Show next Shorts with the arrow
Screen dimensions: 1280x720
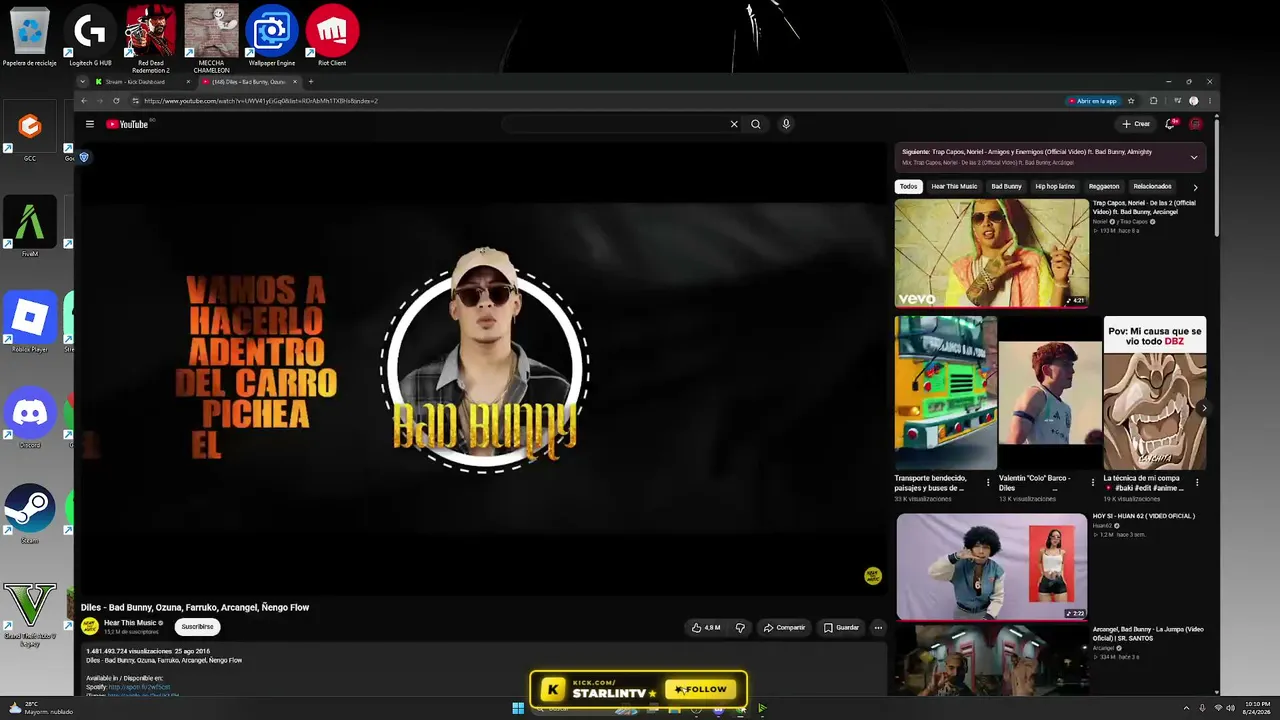tap(1203, 408)
